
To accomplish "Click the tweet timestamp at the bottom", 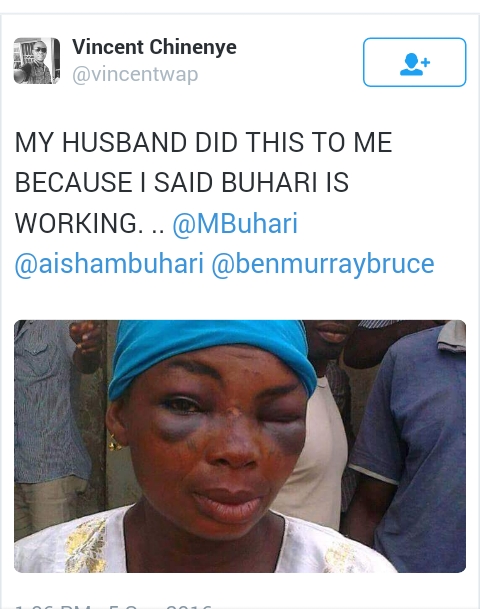I will (113, 606).
